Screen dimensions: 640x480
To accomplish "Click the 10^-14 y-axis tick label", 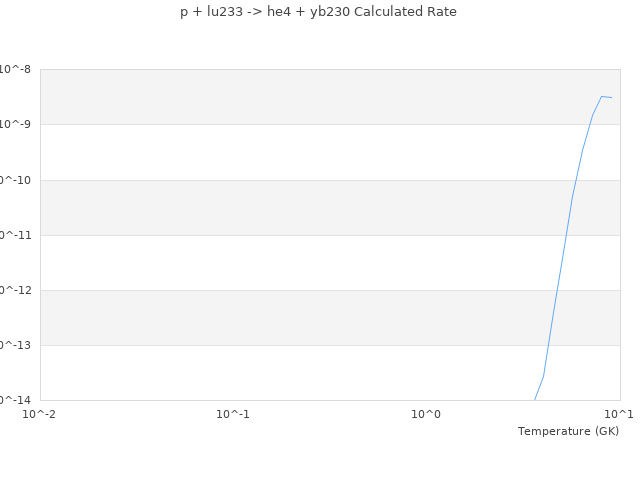I will click(x=14, y=400).
